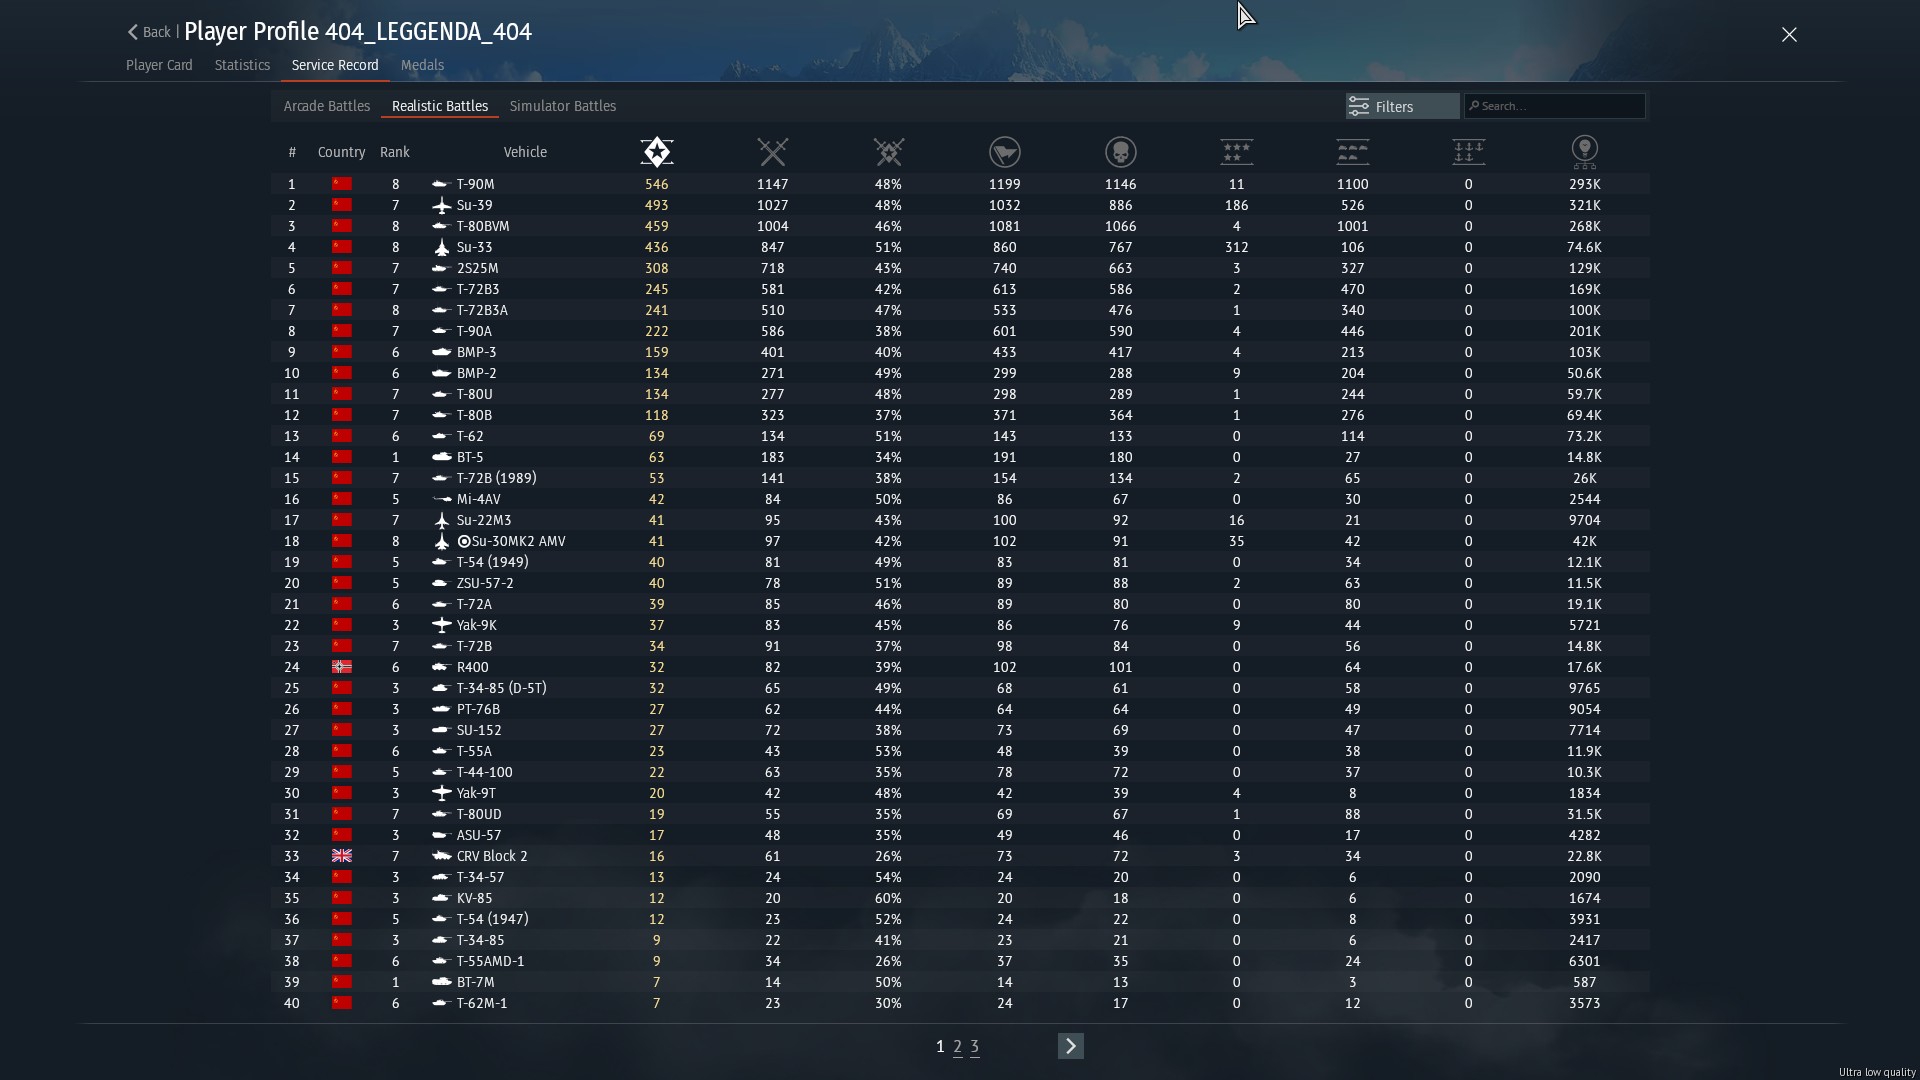Go back using Back button
Image resolution: width=1920 pixels, height=1080 pixels.
(148, 32)
